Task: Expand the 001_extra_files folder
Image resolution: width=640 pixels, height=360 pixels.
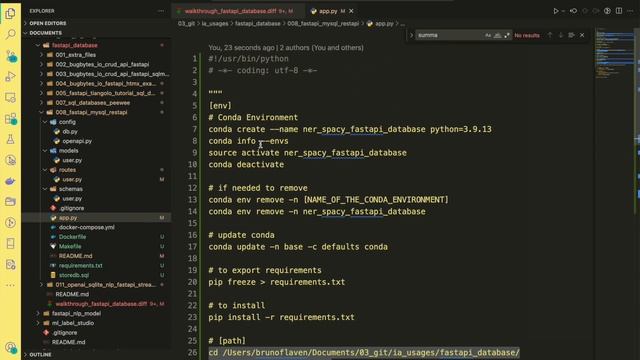Action: 76,55
